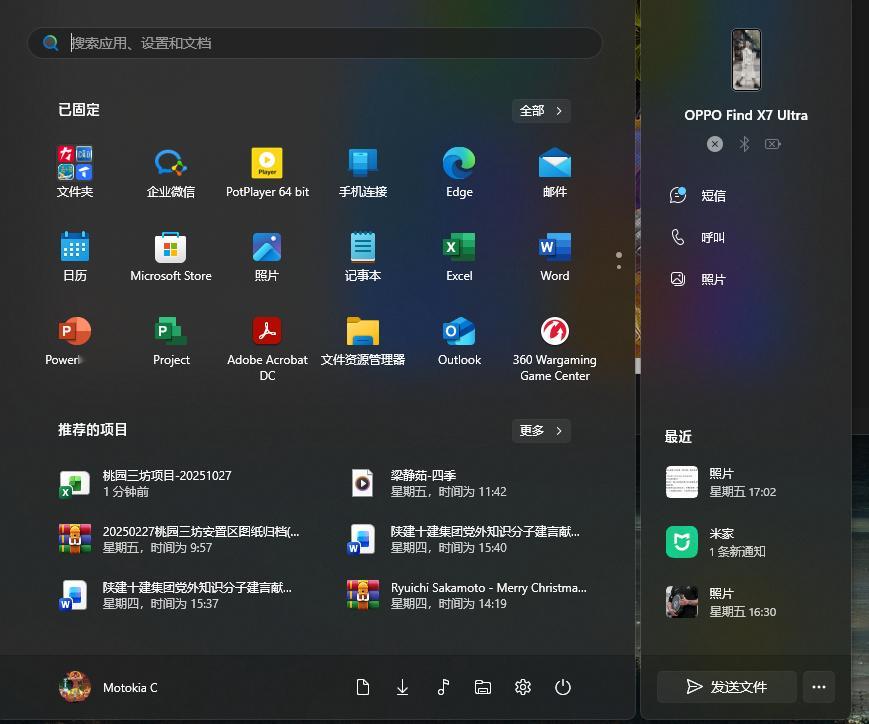Click 发送文件 send files button

point(727,687)
